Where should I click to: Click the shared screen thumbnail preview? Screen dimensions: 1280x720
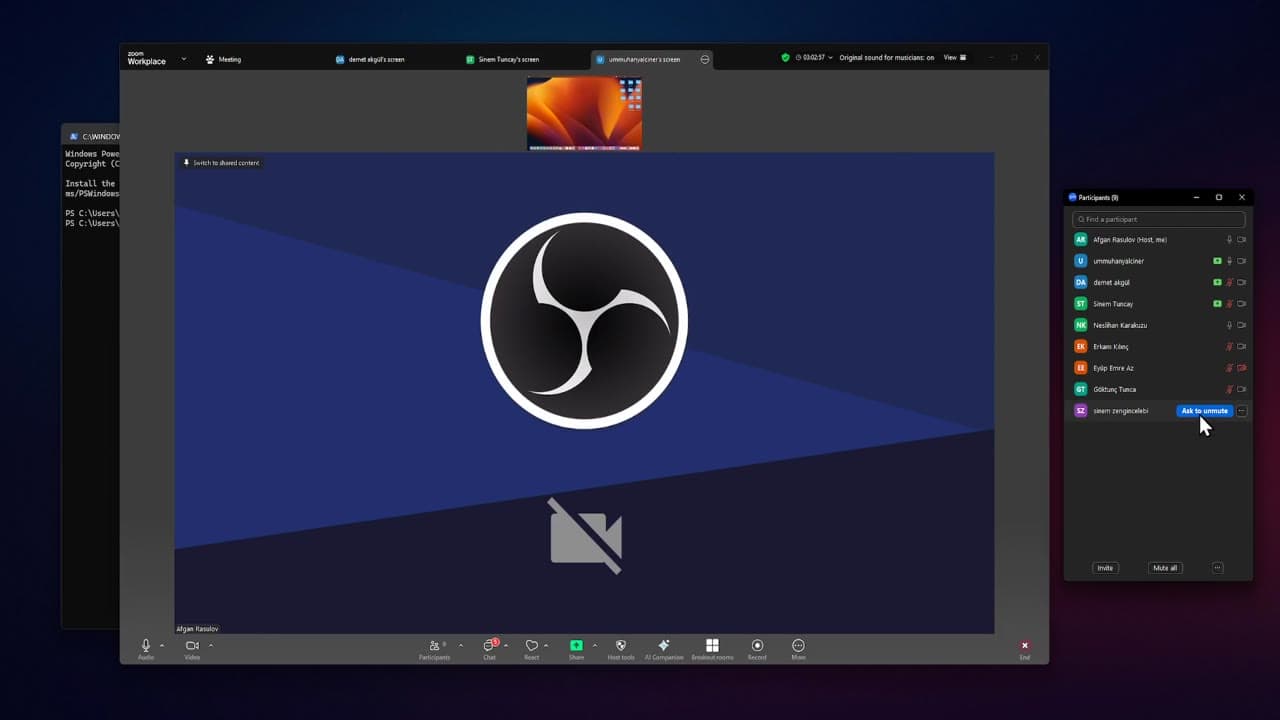584,114
